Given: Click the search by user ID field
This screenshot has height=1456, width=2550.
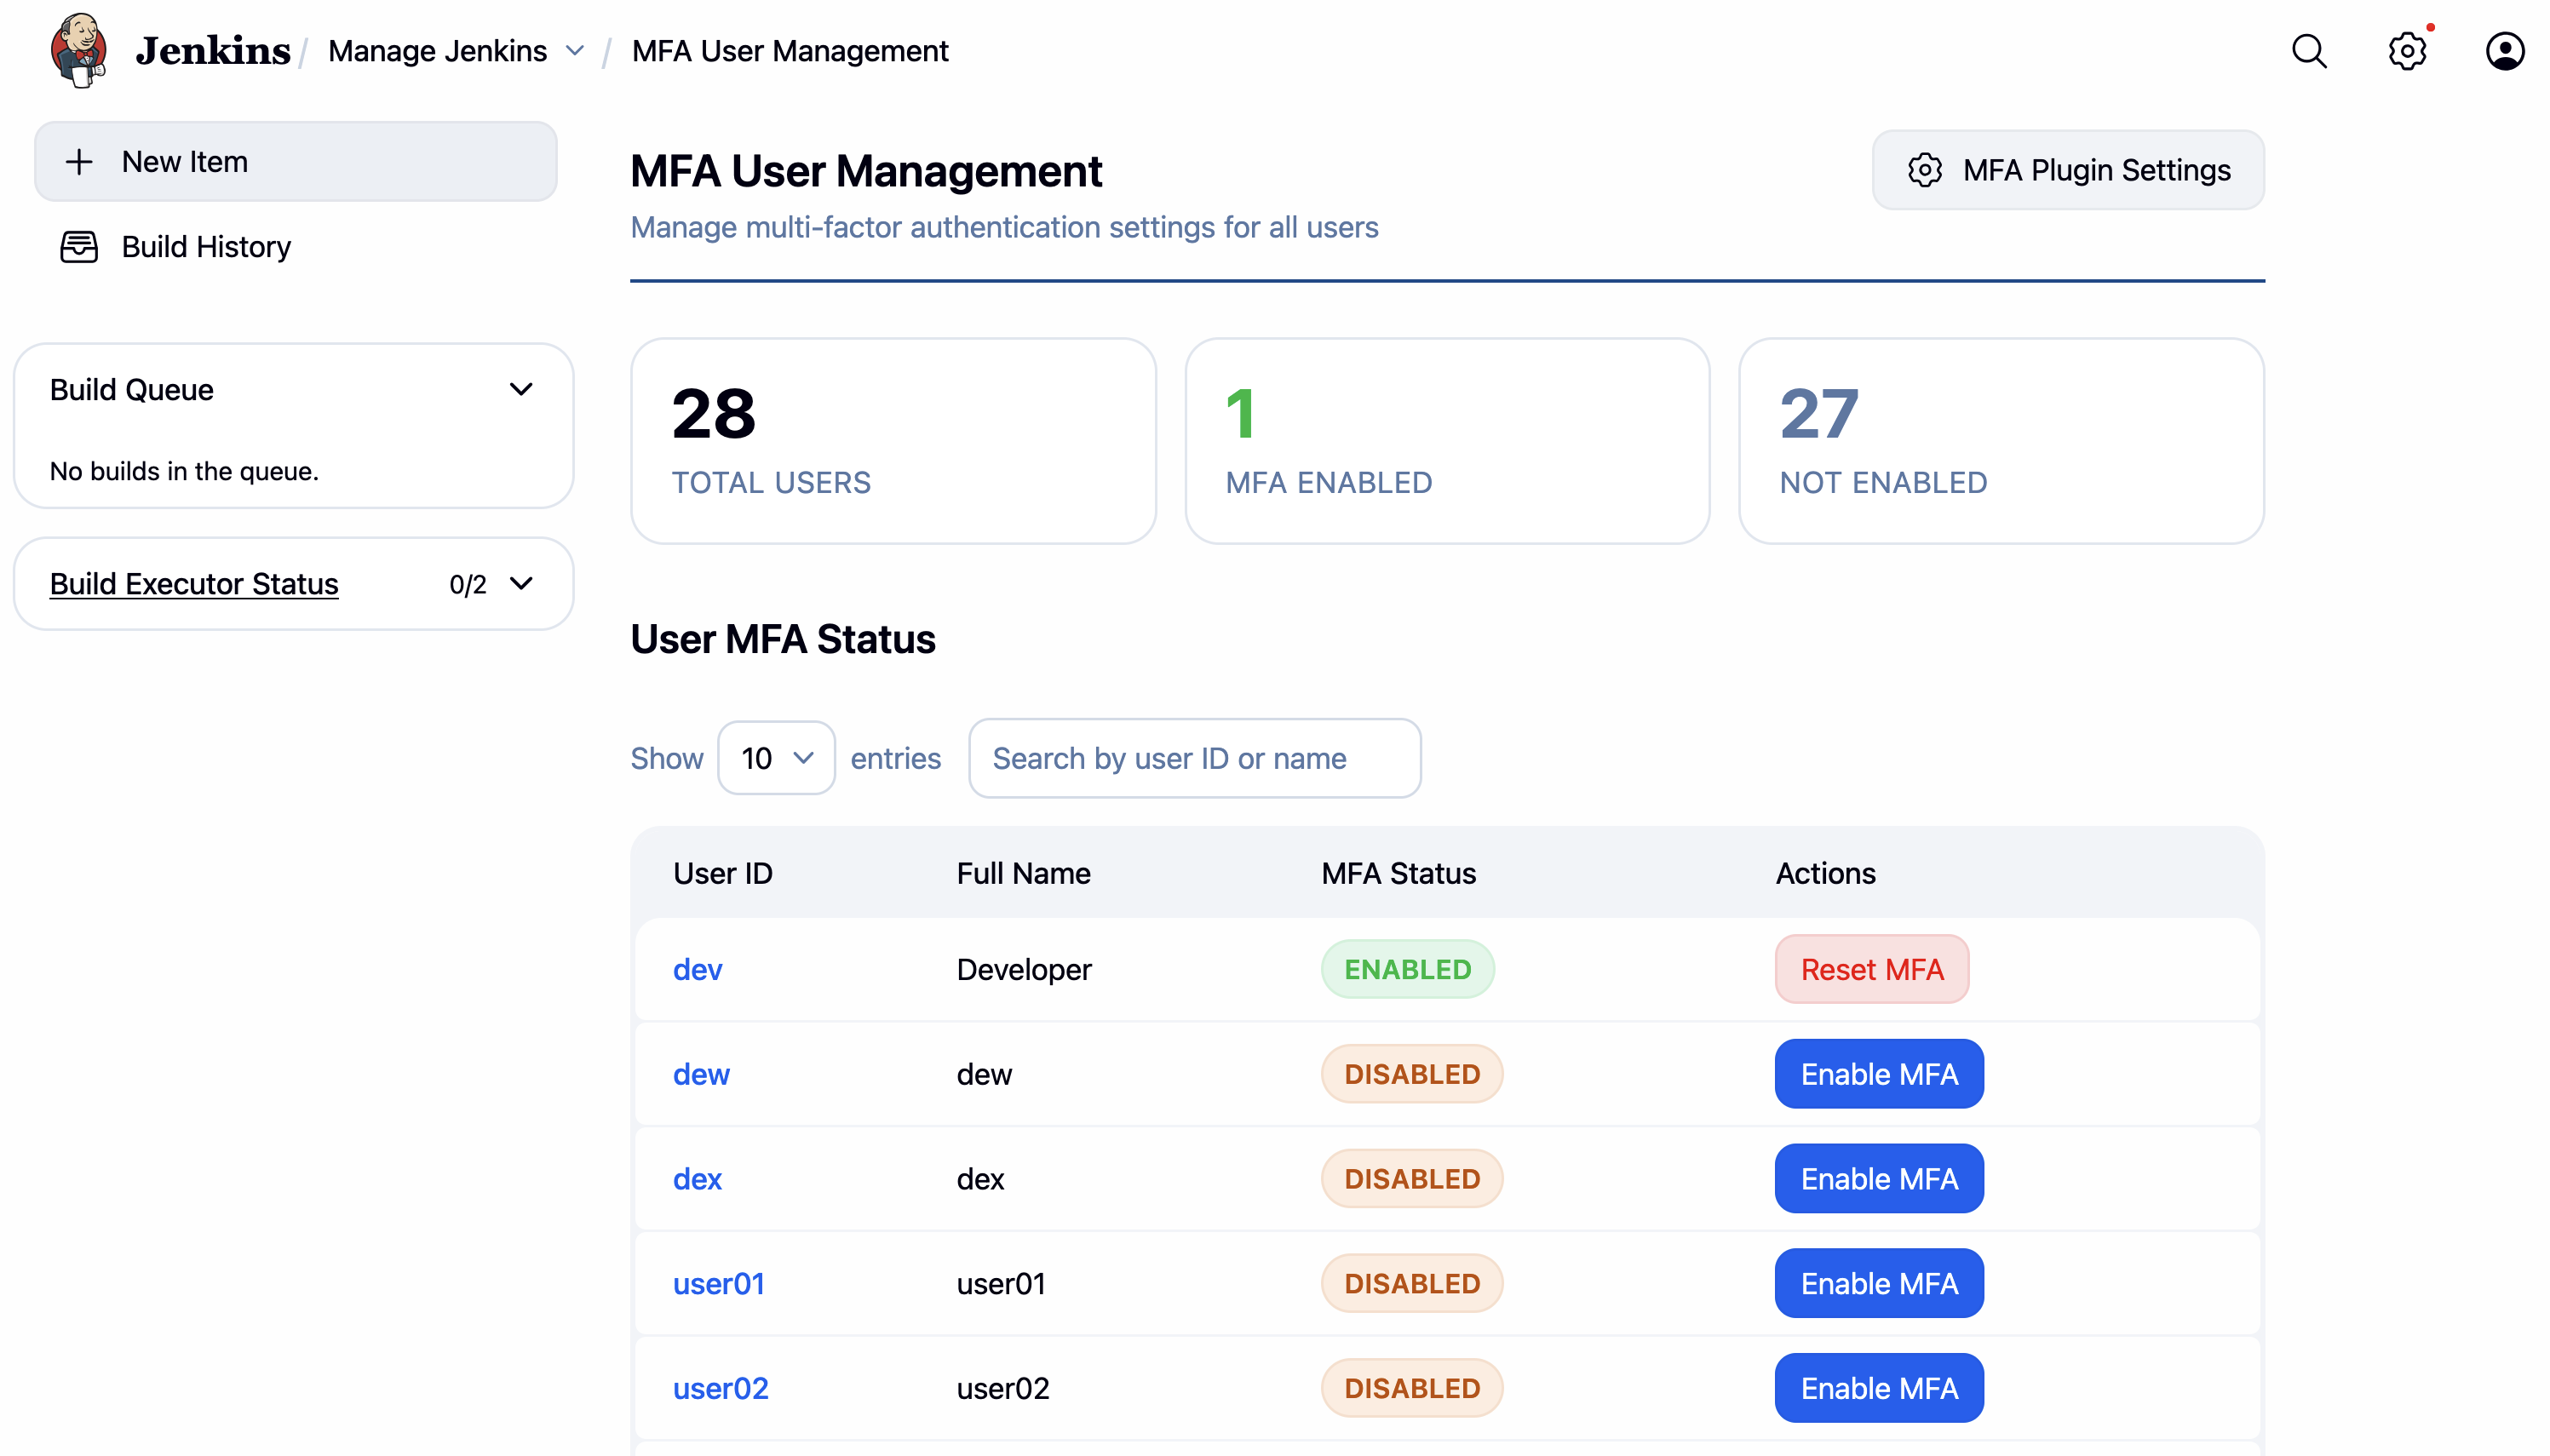Looking at the screenshot, I should click(1194, 758).
